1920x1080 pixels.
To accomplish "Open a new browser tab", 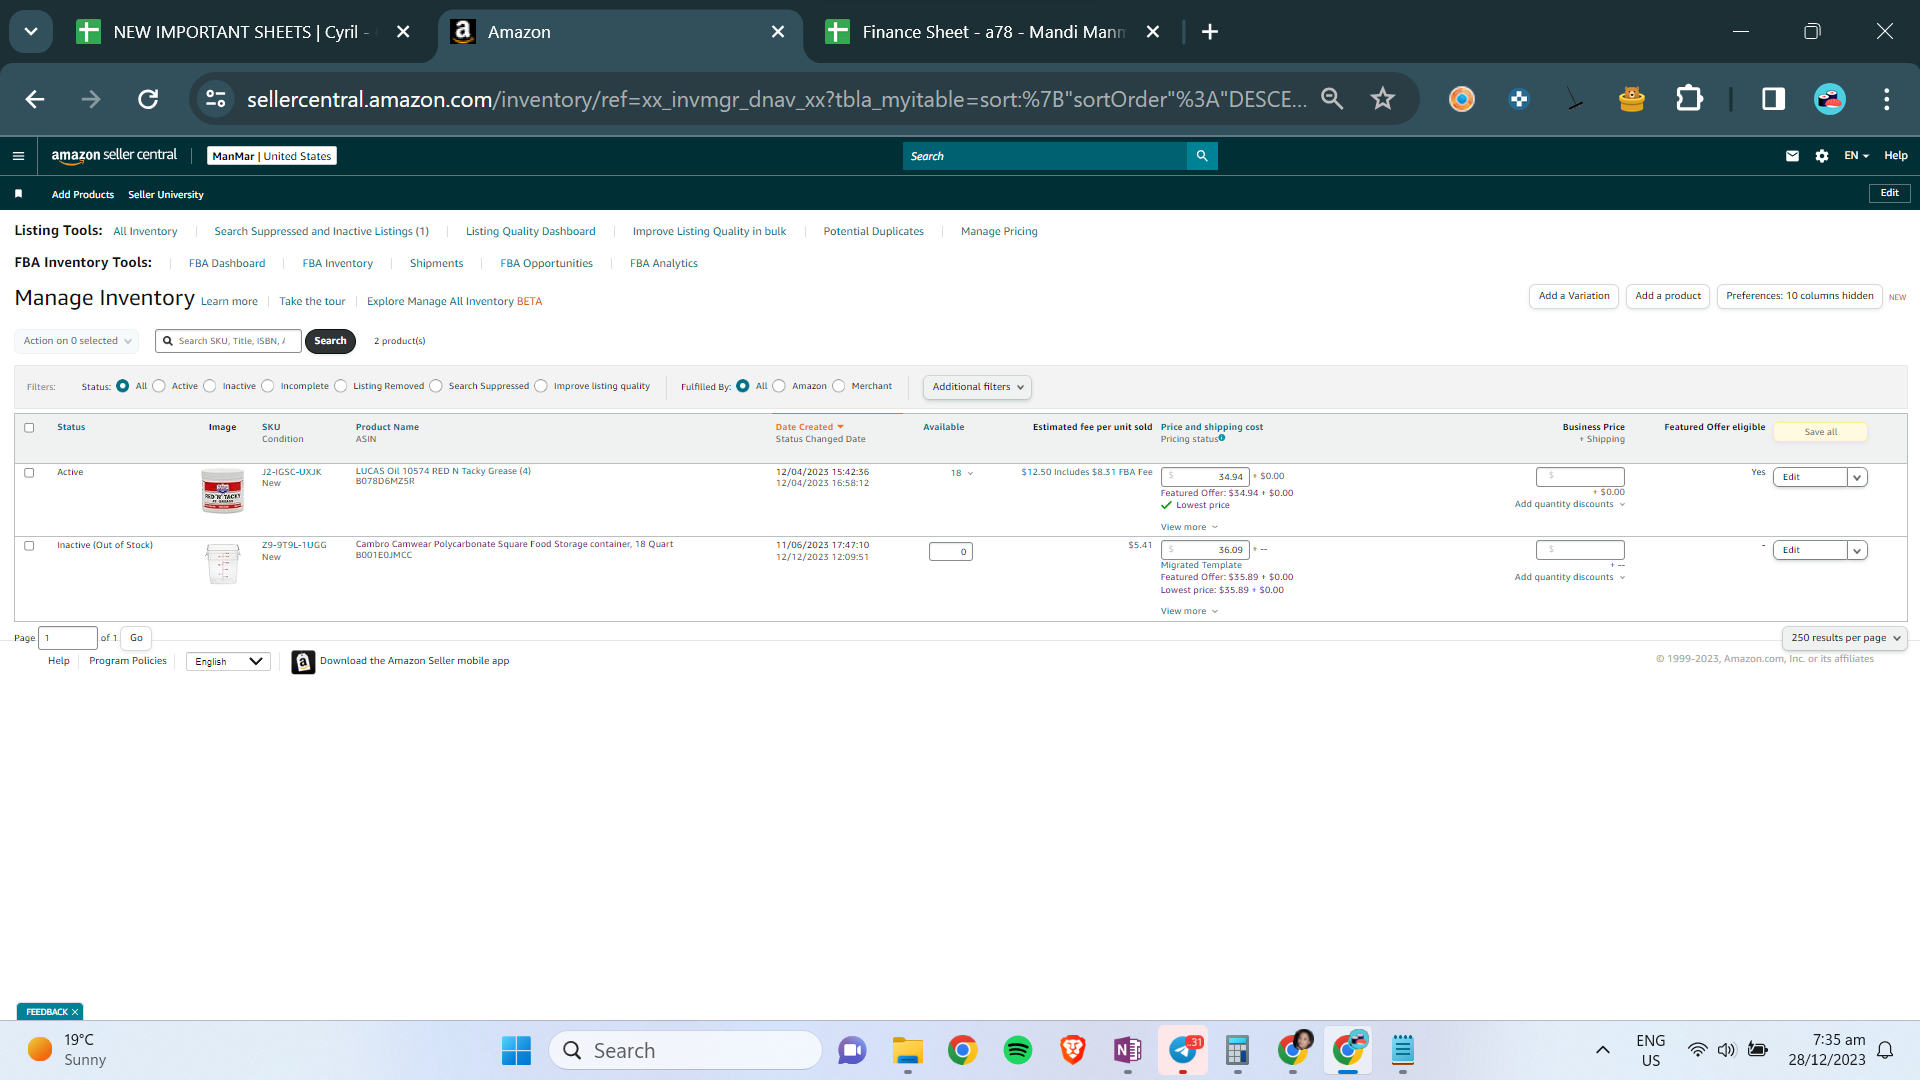I will [1210, 32].
